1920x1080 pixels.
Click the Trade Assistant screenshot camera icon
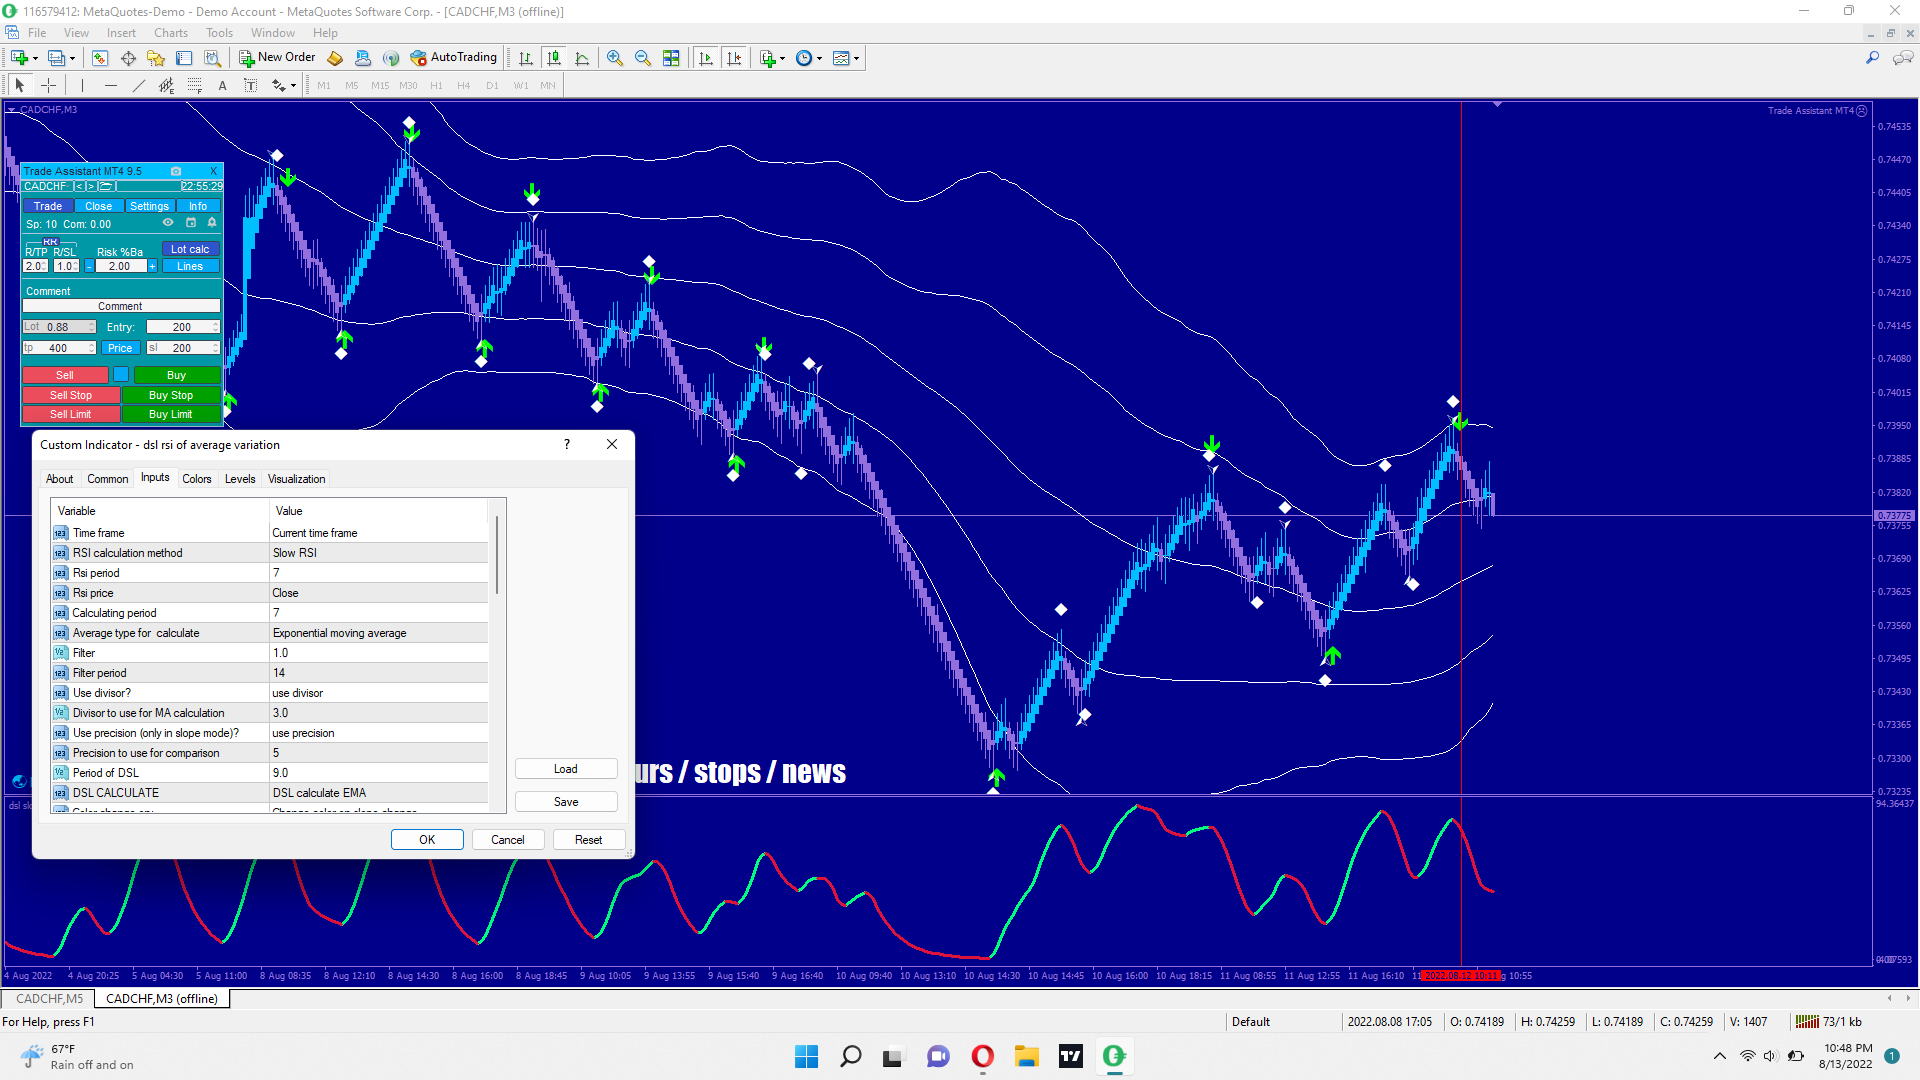[x=176, y=171]
